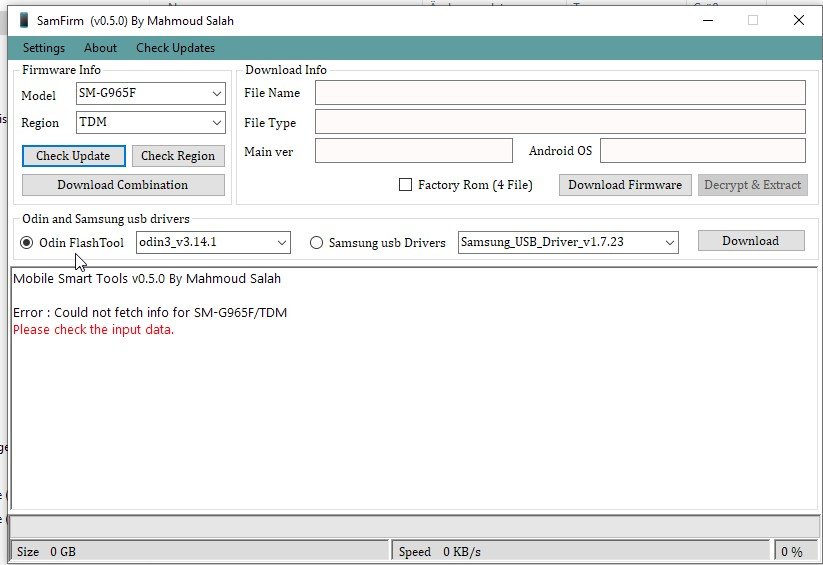The width and height of the screenshot is (823, 565).
Task: Click the SamFirm phone icon in title bar
Action: tap(24, 20)
